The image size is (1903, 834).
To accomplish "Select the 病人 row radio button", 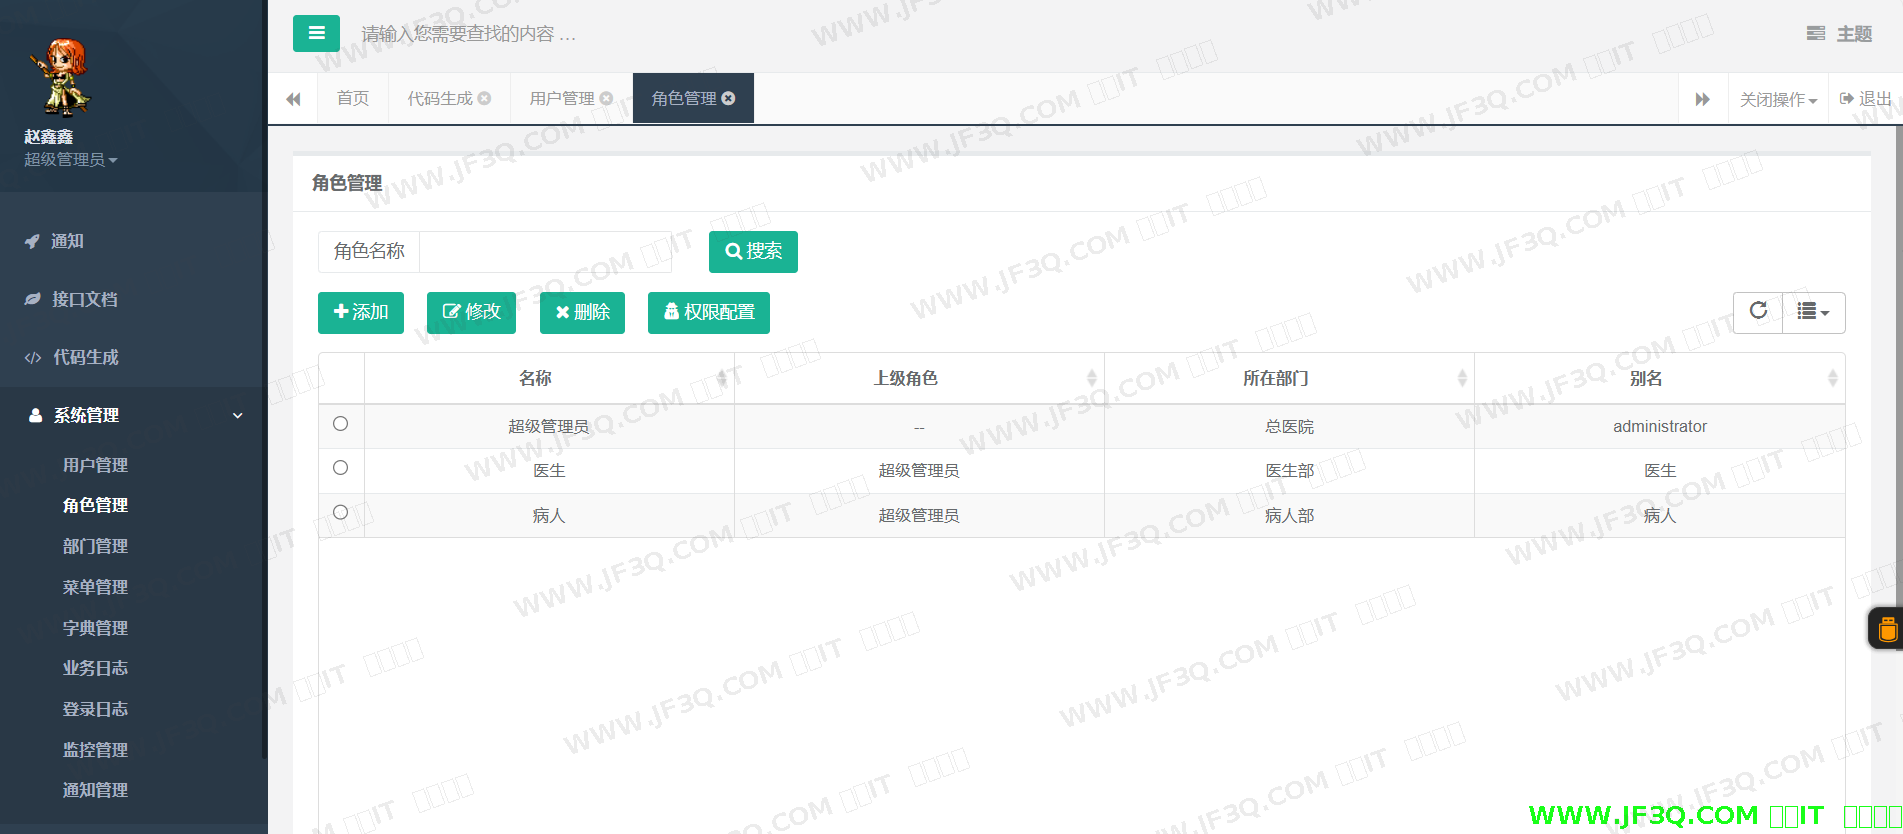I will (x=340, y=513).
